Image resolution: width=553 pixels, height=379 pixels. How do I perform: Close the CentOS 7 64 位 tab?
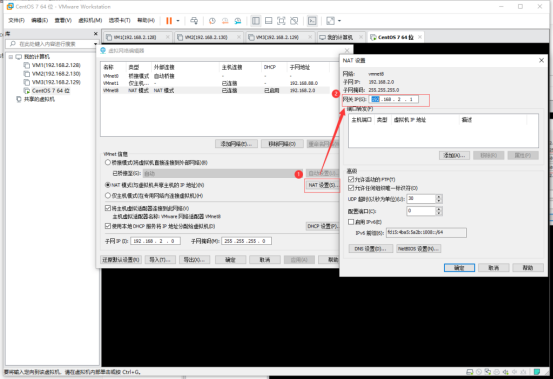[420, 37]
